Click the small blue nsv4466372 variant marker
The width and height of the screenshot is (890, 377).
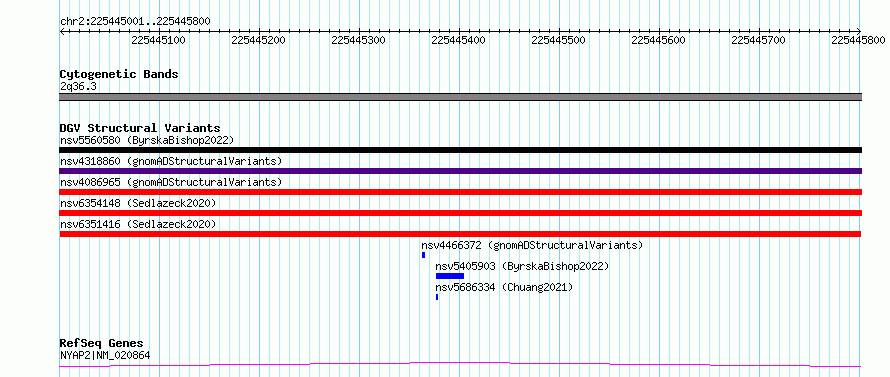coord(423,255)
